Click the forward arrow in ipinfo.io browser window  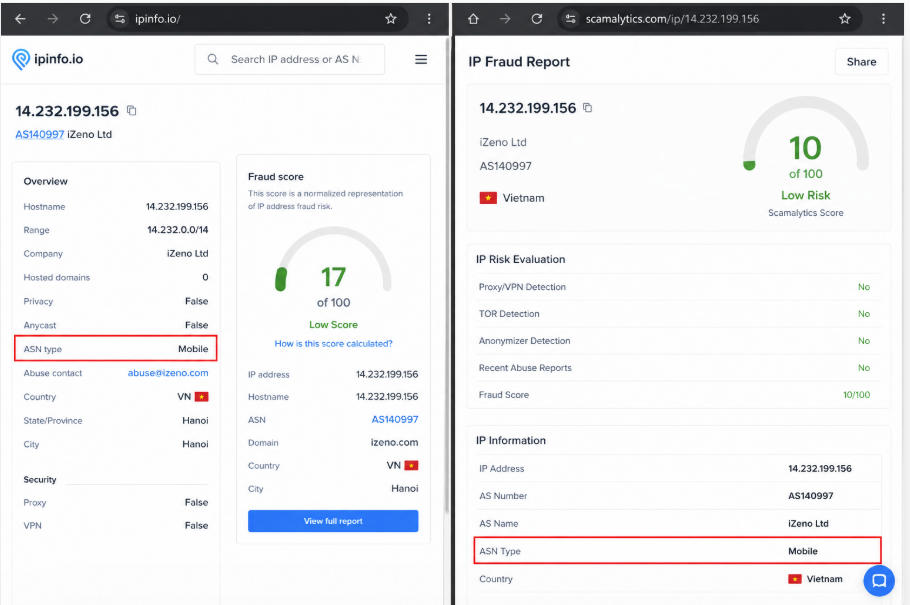pos(53,19)
